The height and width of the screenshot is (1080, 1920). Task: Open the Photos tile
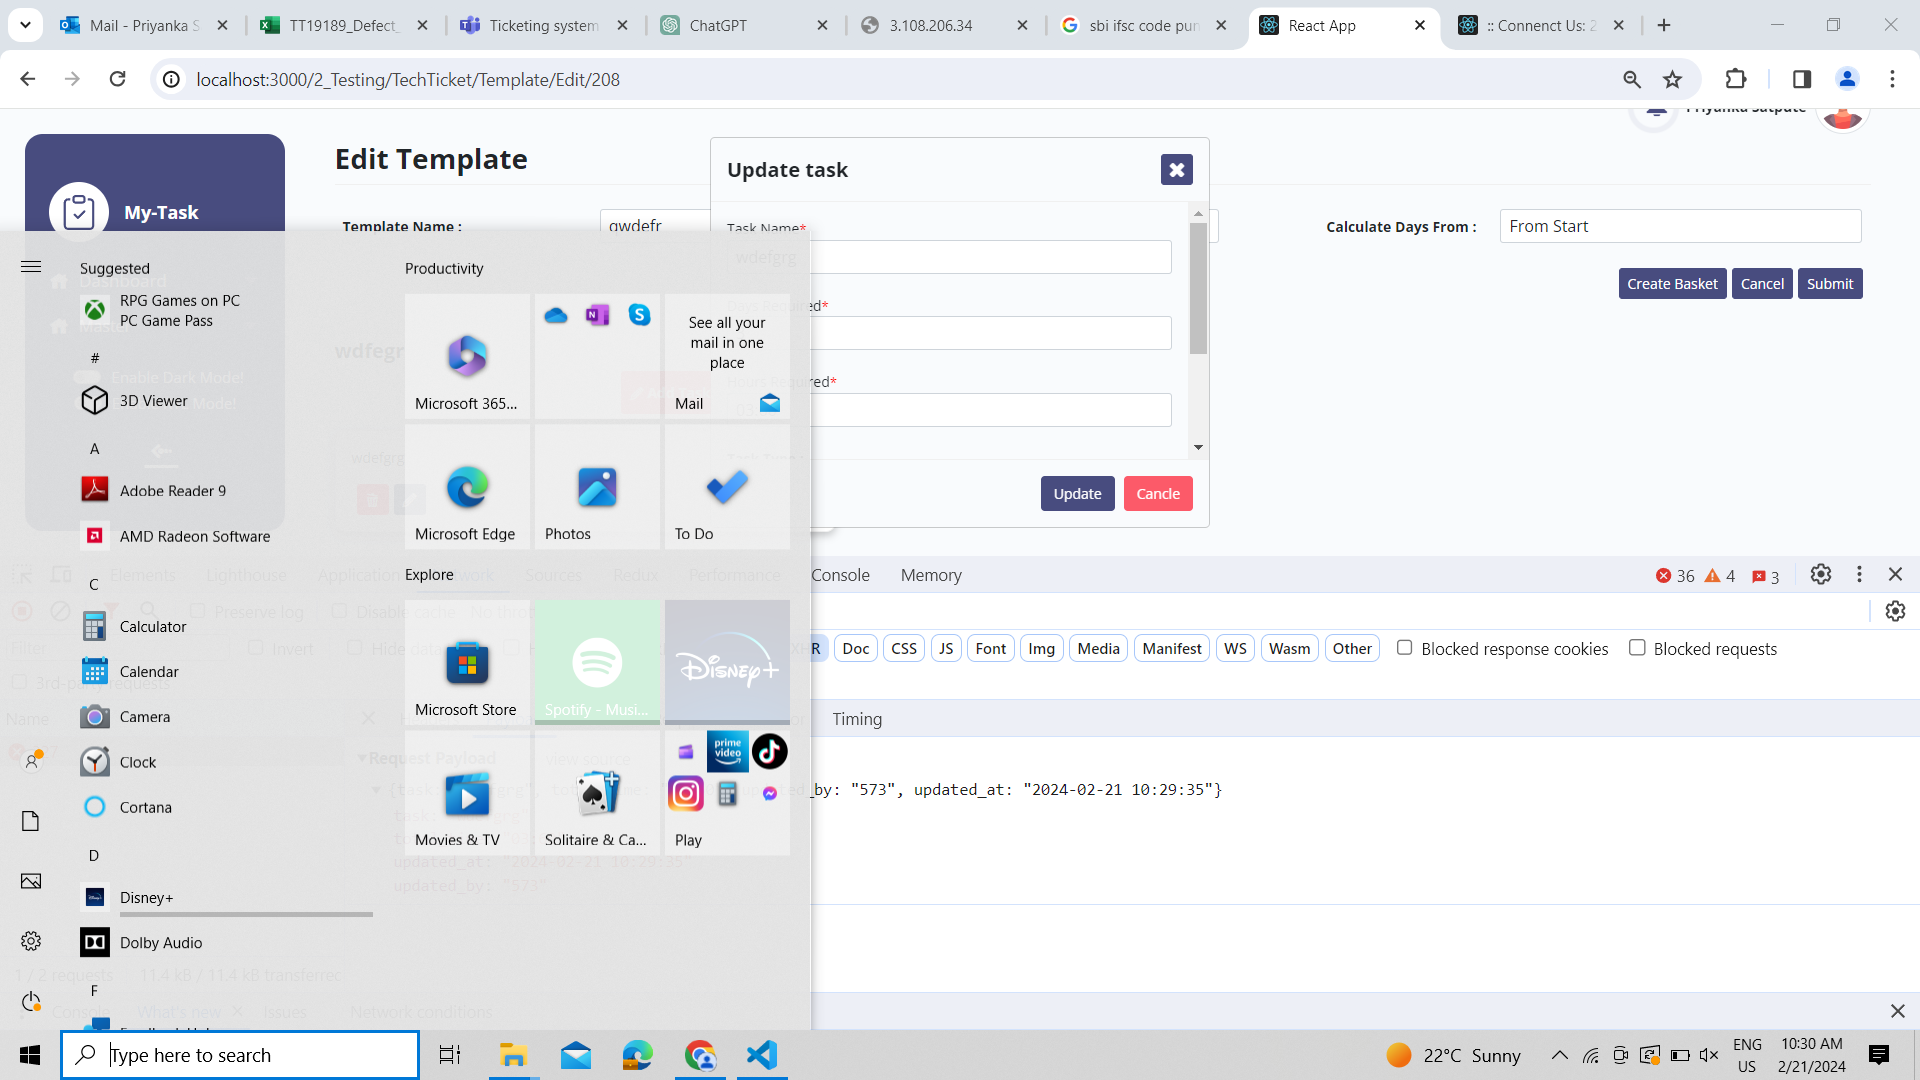click(597, 487)
